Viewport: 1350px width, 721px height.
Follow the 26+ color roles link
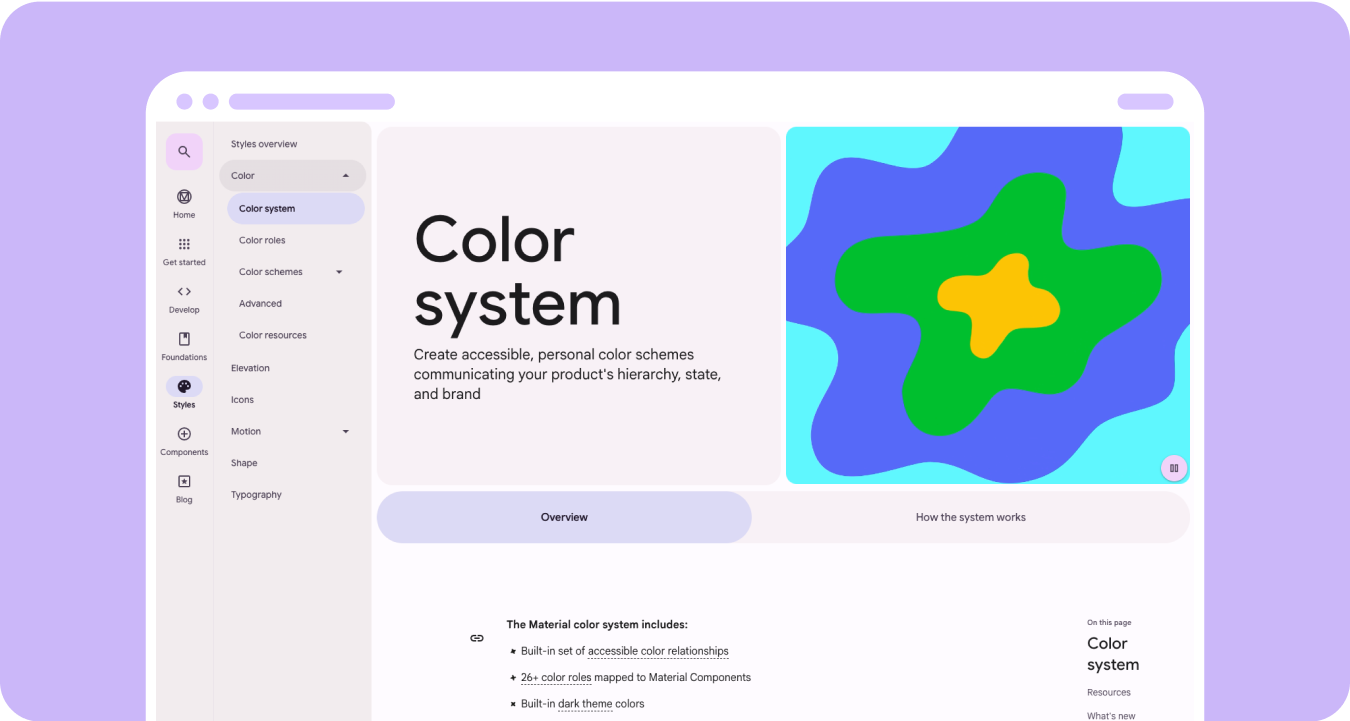click(556, 677)
